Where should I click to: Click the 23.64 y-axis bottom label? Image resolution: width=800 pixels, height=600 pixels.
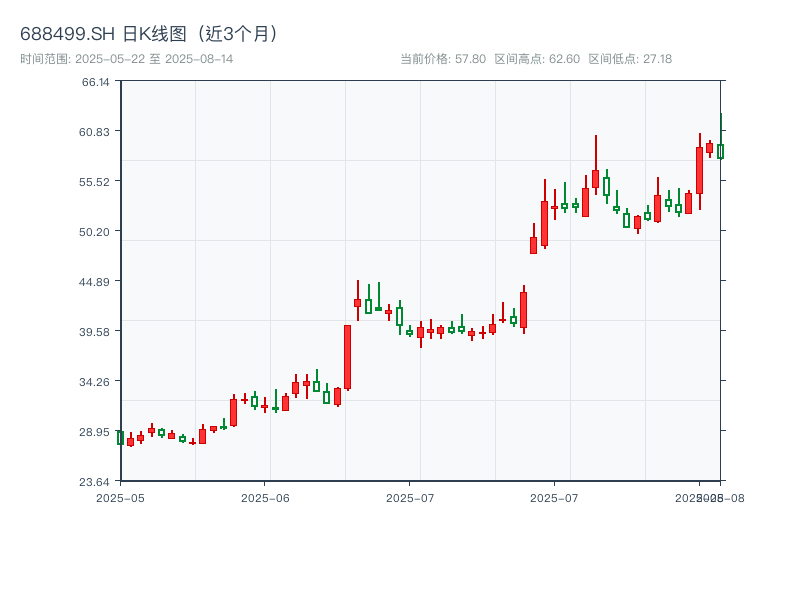[x=96, y=481]
